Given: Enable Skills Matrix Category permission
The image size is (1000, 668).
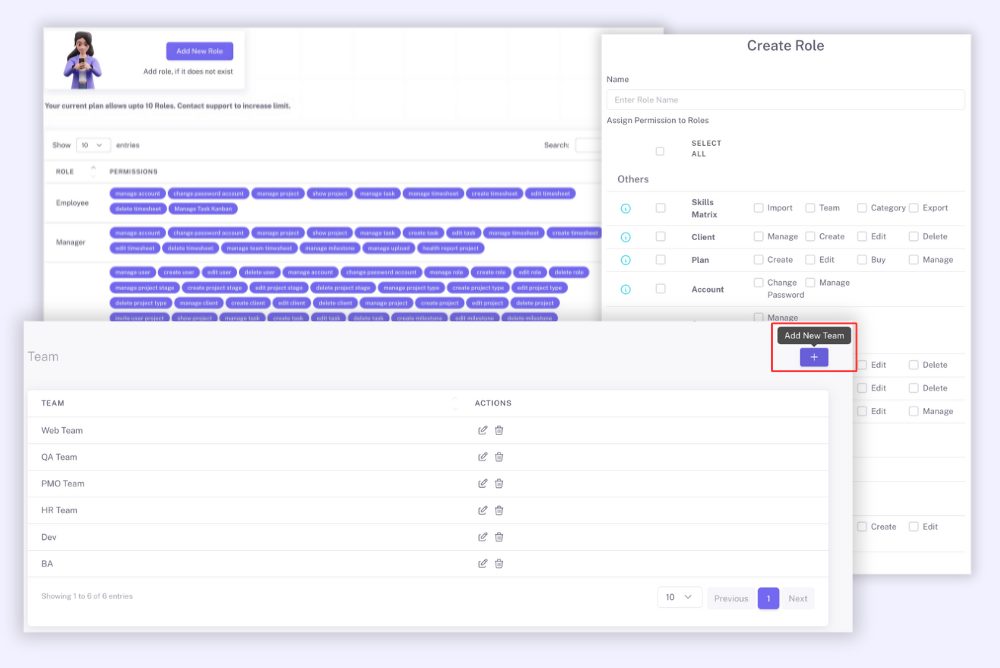Looking at the screenshot, I should pyautogui.click(x=862, y=208).
